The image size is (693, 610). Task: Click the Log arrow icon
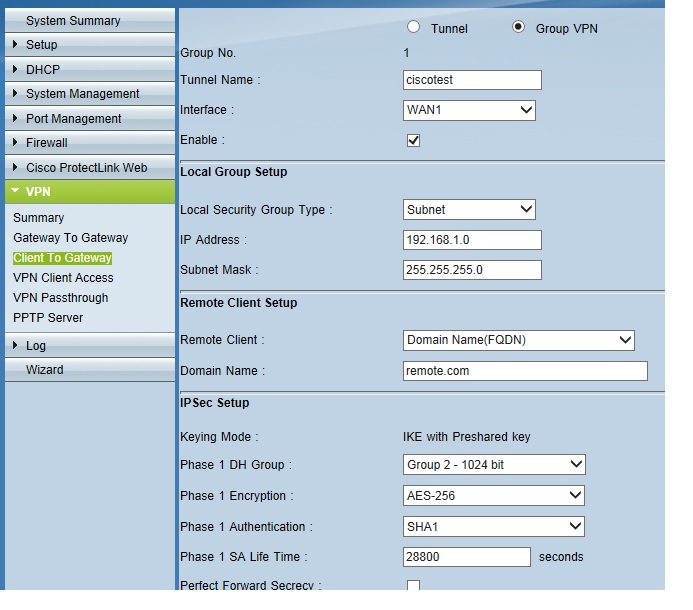15,345
